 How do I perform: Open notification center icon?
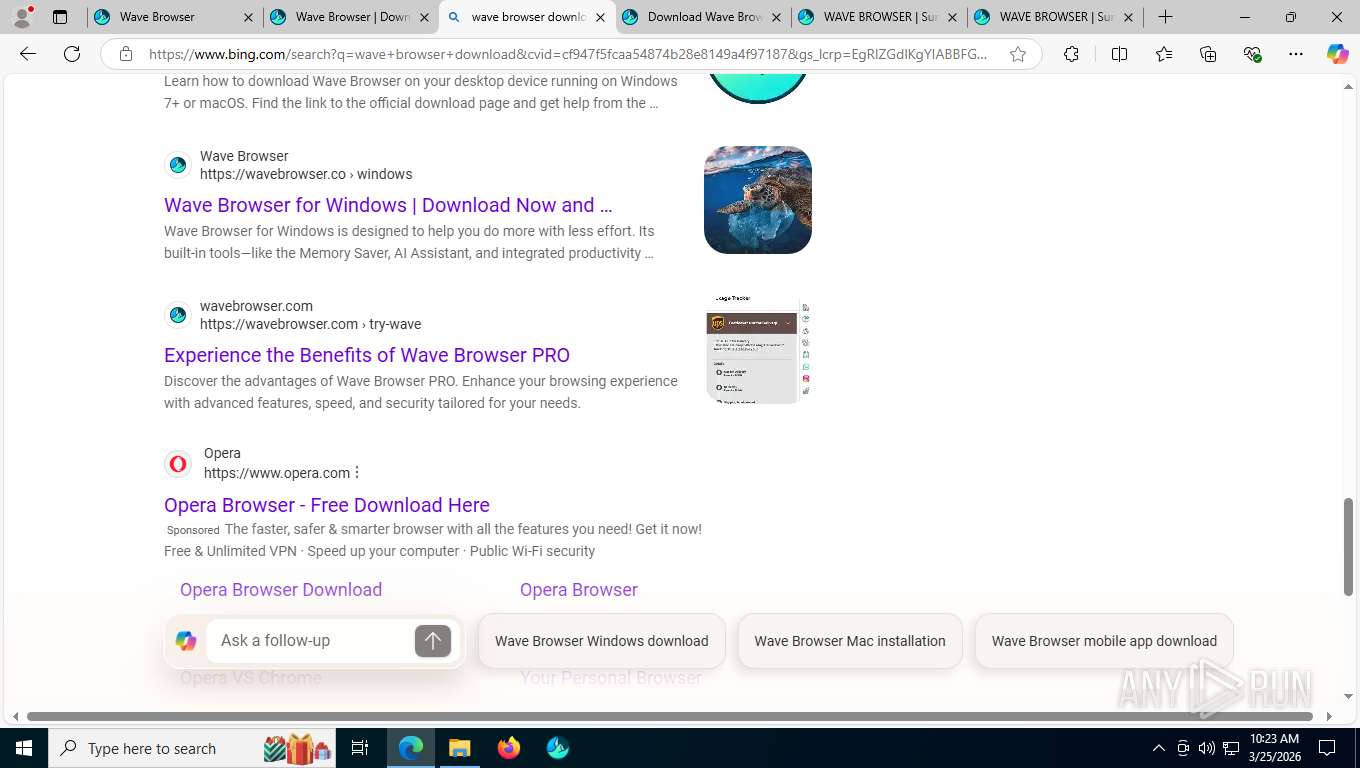[x=1327, y=748]
